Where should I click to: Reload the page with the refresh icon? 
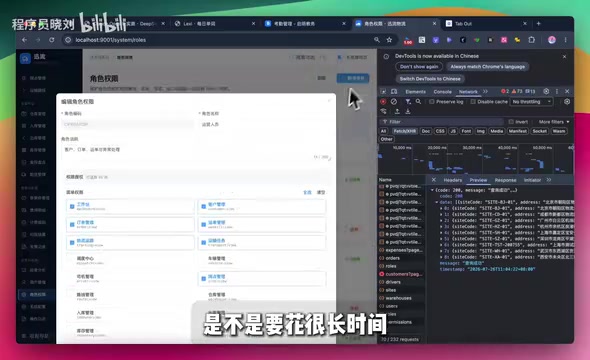(52, 40)
